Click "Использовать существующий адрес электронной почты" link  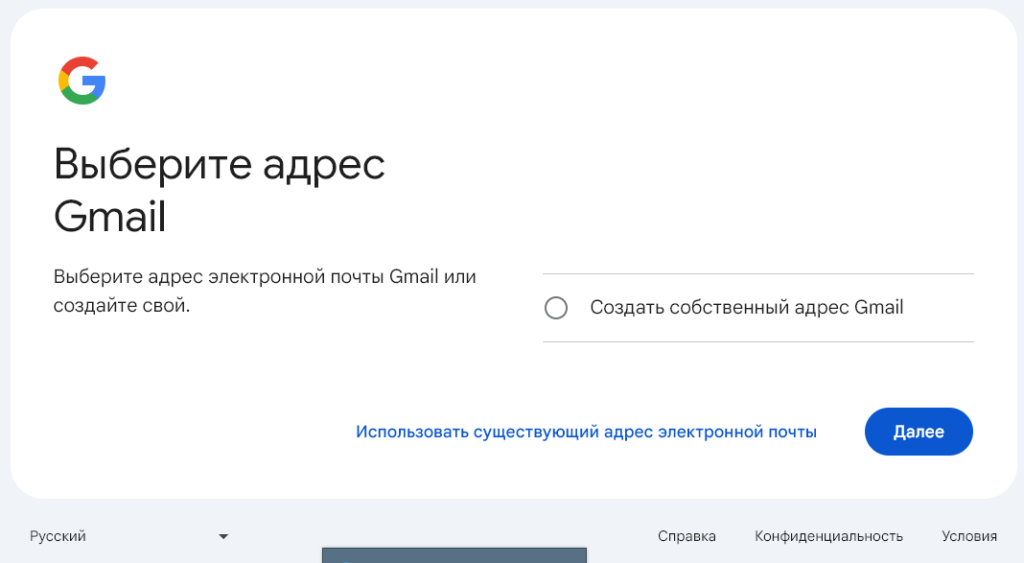point(586,432)
